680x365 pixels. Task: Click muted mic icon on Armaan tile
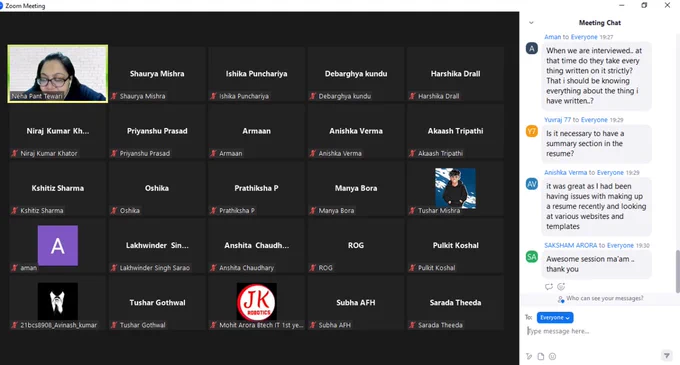coord(213,153)
